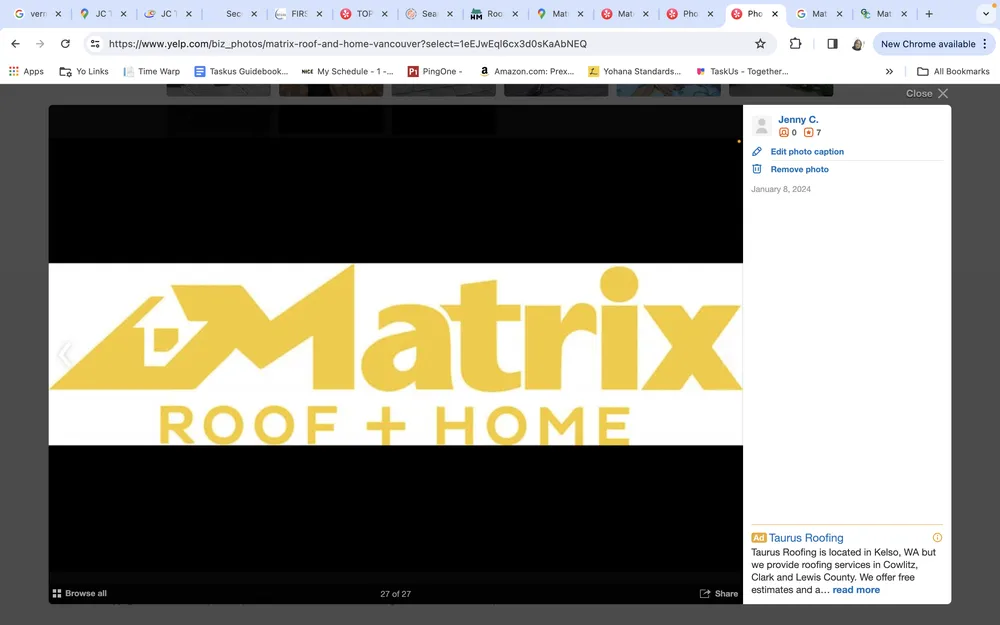Toggle the bookmark star for this page
This screenshot has height=625, width=1000.
pyautogui.click(x=760, y=43)
